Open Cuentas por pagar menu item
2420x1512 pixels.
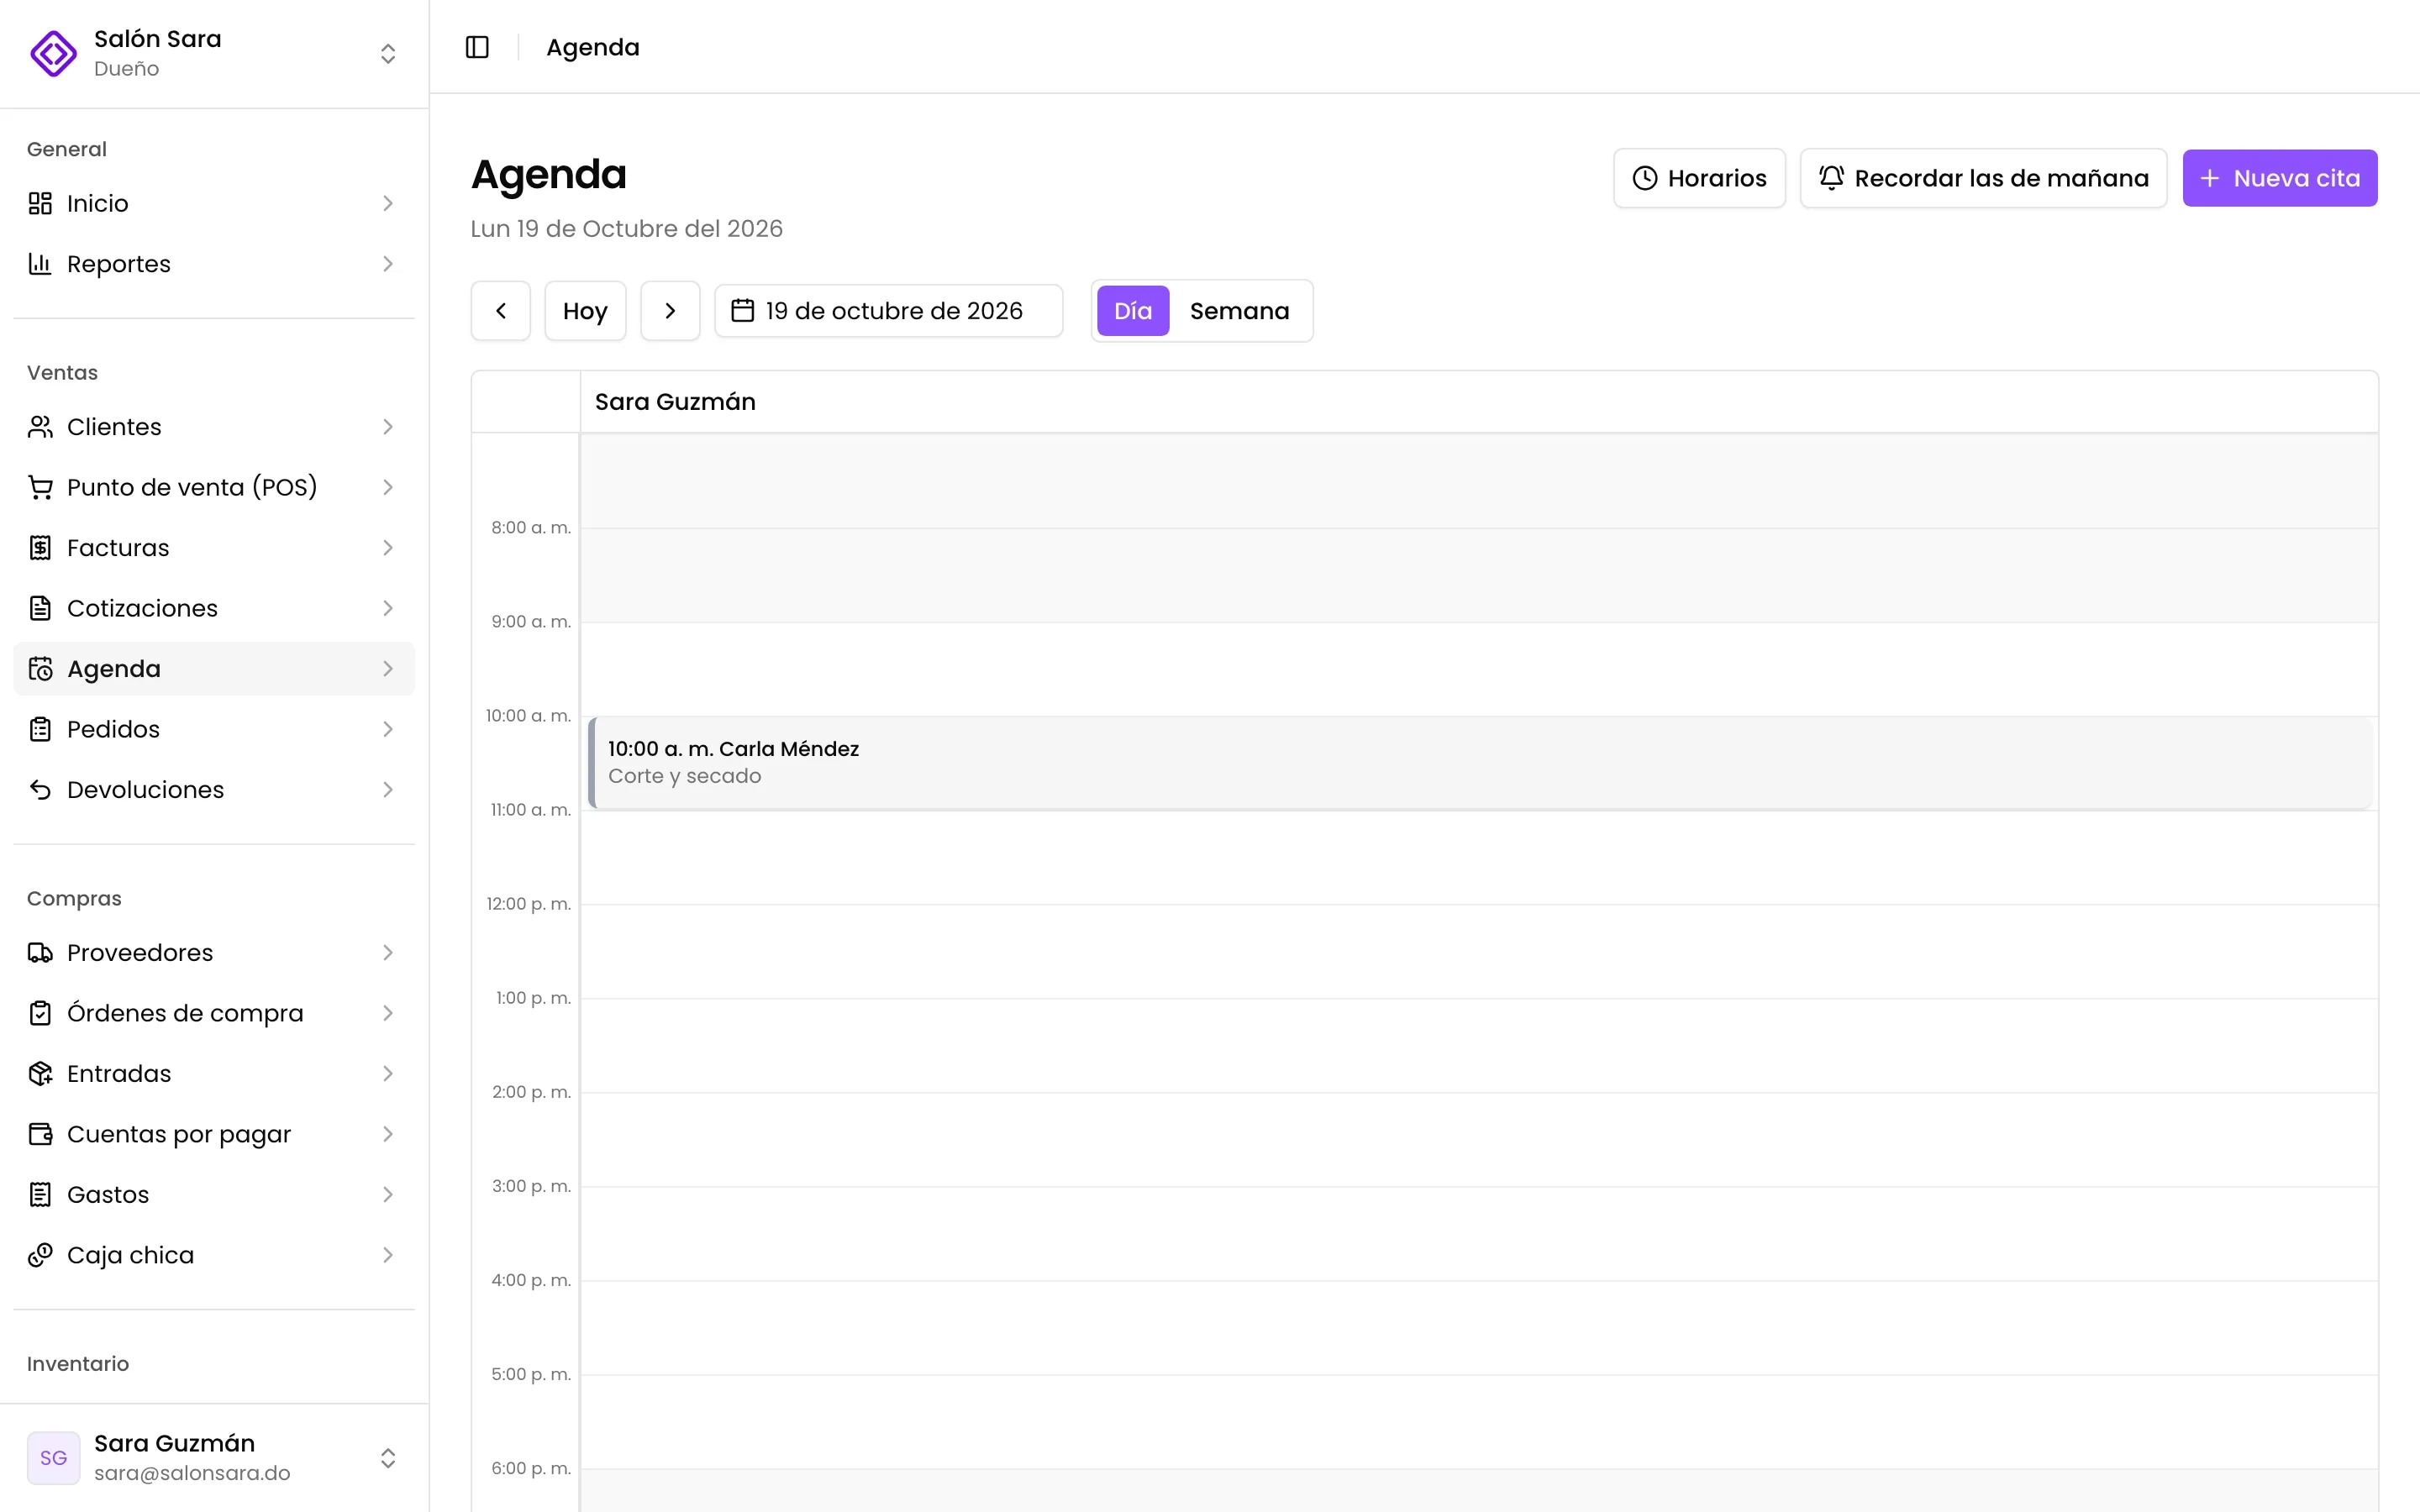(214, 1134)
